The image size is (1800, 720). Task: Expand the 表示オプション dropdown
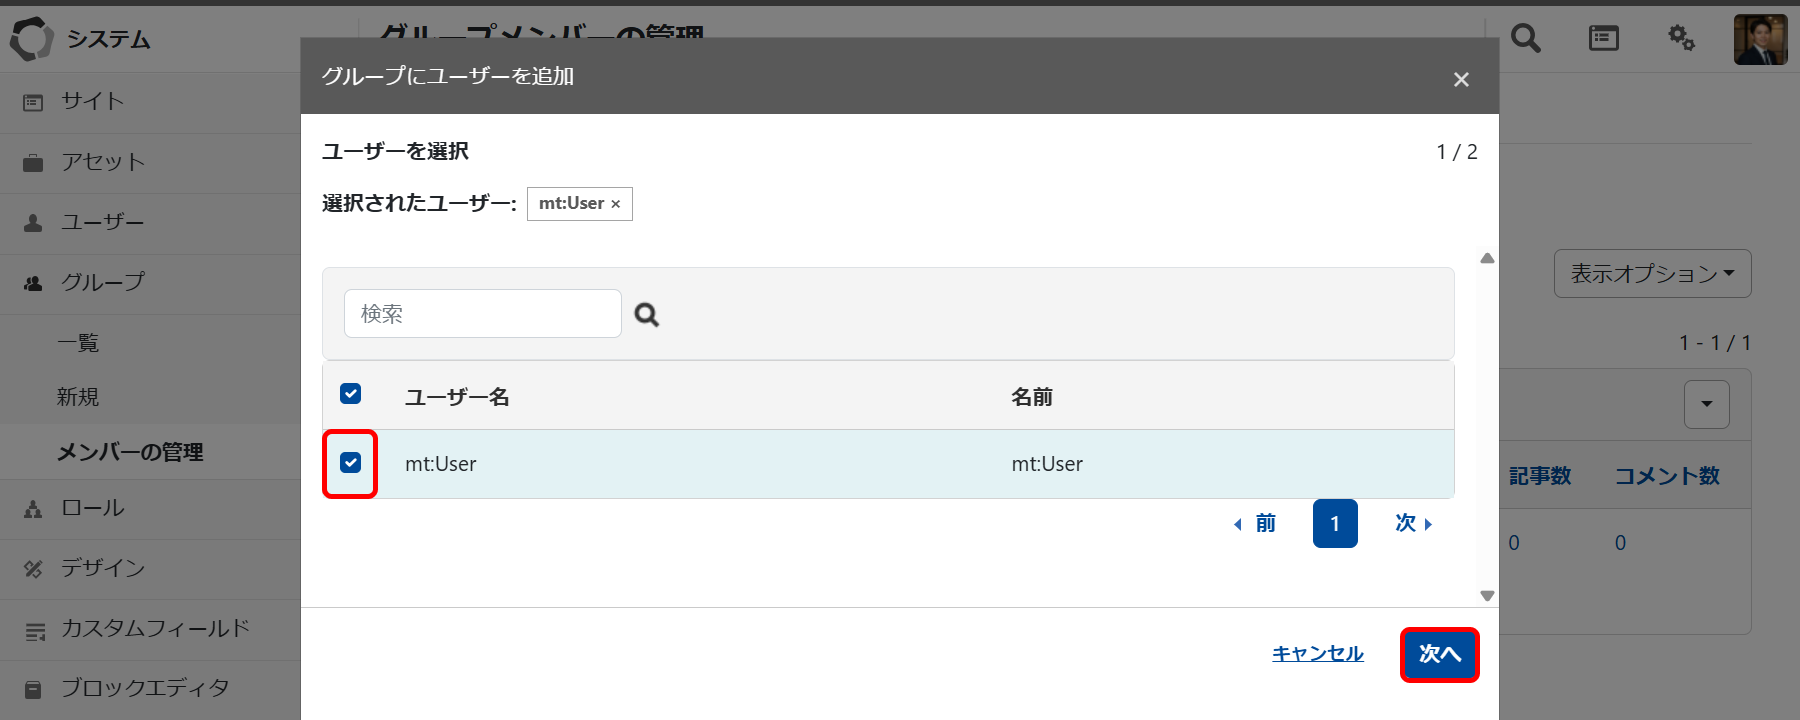coord(1652,274)
